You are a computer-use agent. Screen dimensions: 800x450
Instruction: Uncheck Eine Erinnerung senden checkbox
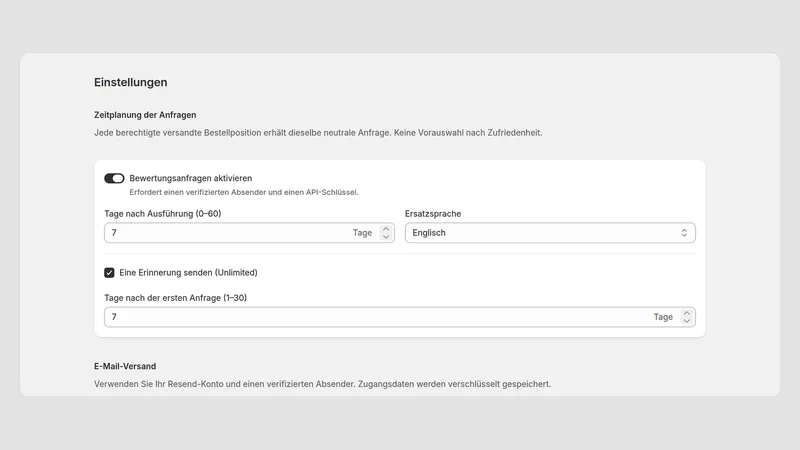click(x=109, y=272)
